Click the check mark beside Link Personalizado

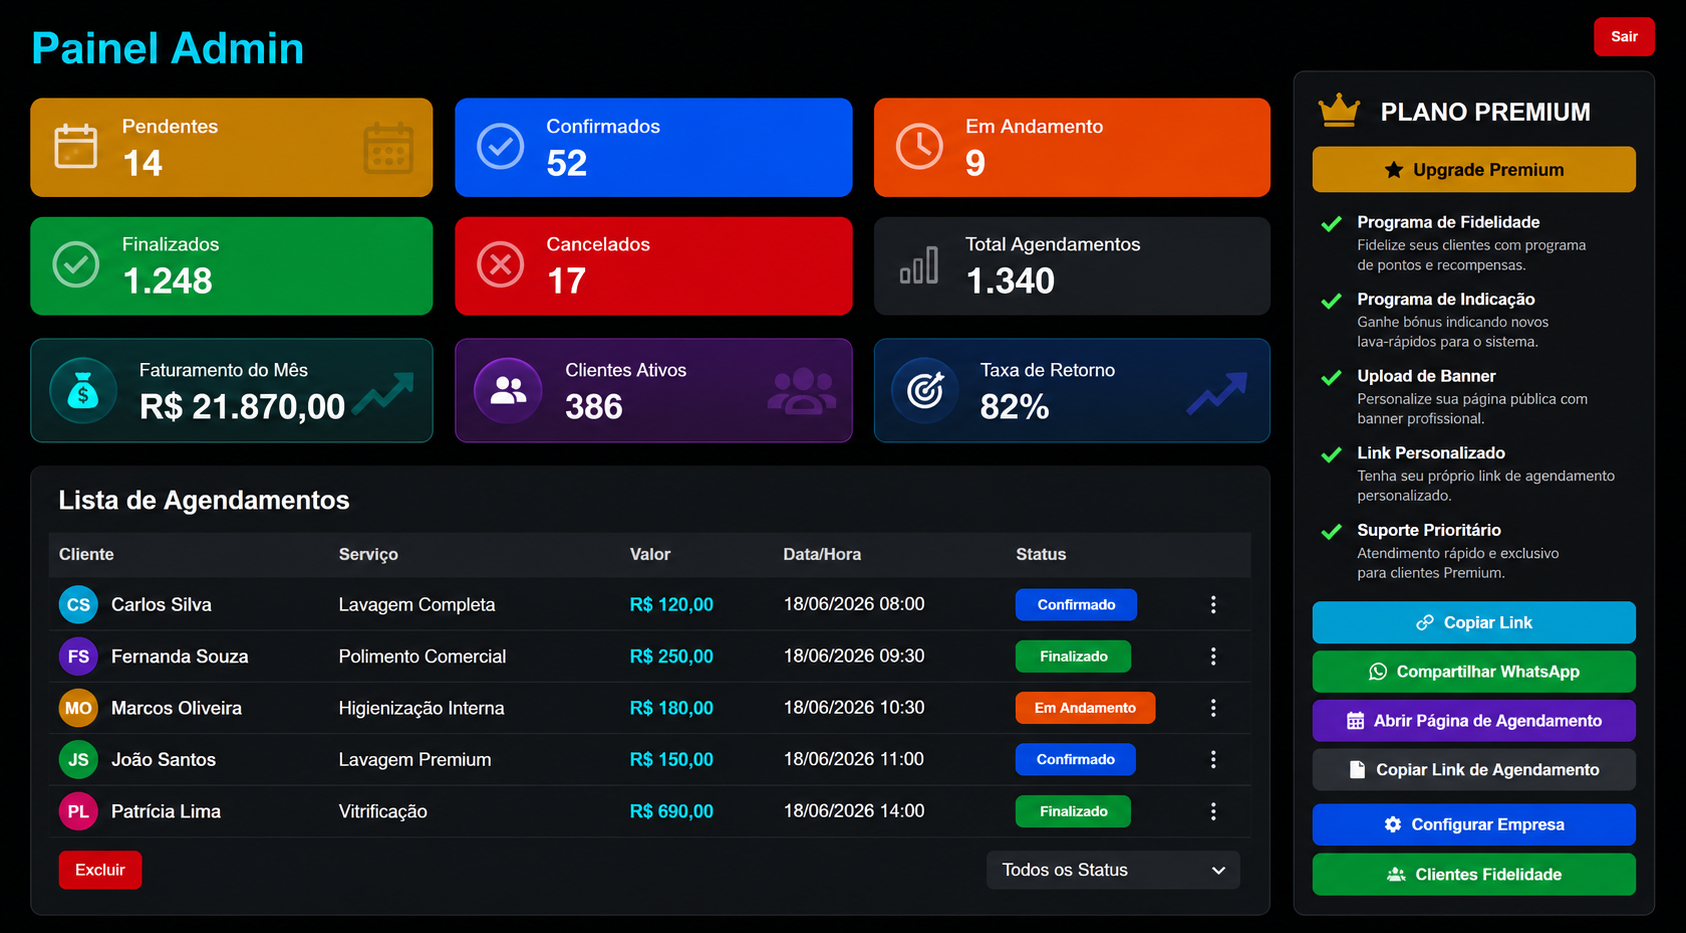point(1331,455)
